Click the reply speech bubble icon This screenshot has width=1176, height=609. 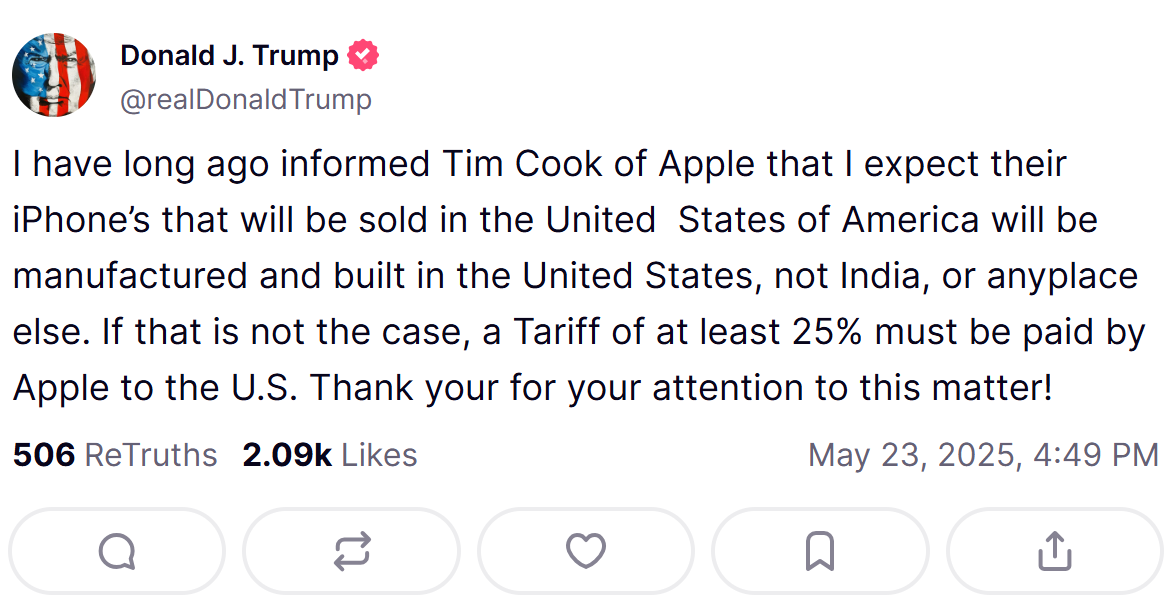[x=117, y=551]
